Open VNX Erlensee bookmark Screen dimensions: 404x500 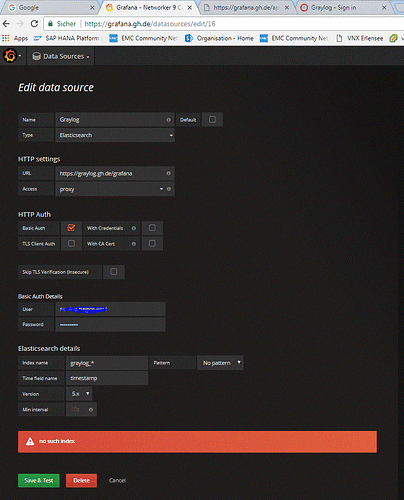click(360, 38)
